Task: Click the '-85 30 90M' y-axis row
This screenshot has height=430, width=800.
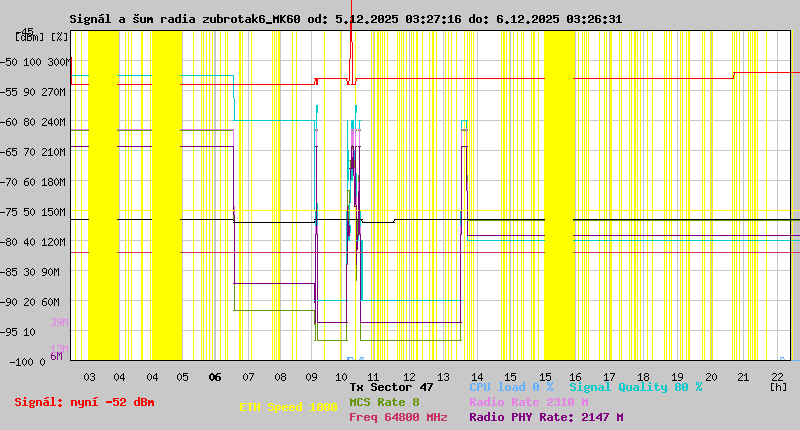Action: [30, 272]
